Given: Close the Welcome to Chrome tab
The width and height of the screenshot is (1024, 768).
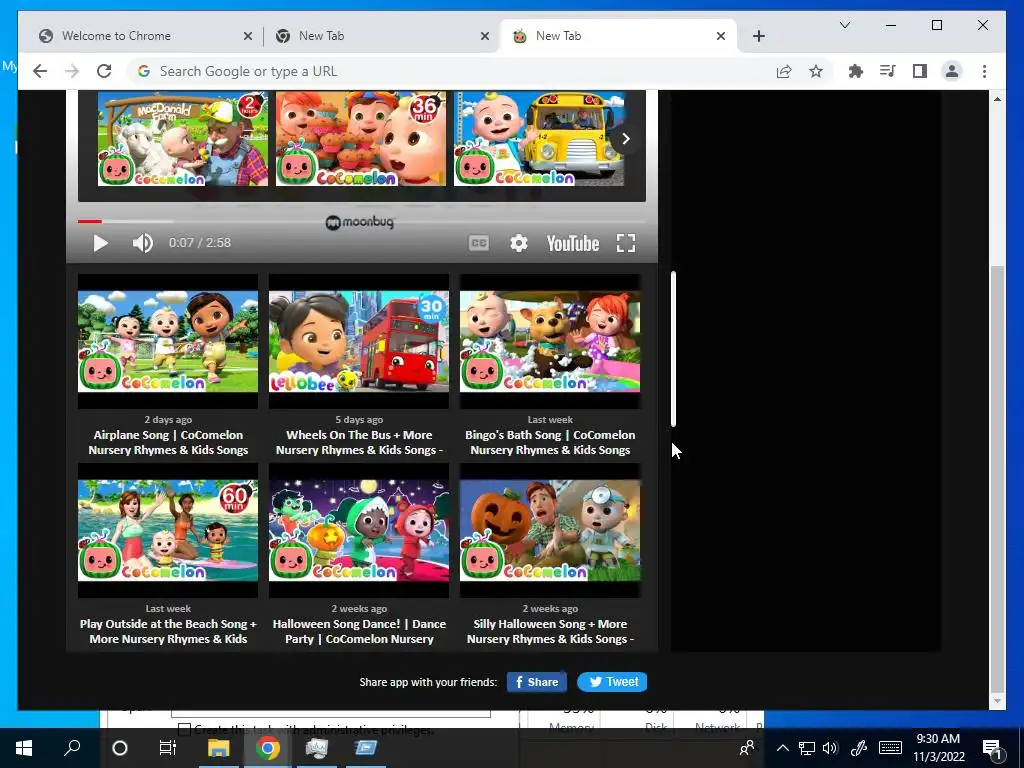Looking at the screenshot, I should 248,36.
